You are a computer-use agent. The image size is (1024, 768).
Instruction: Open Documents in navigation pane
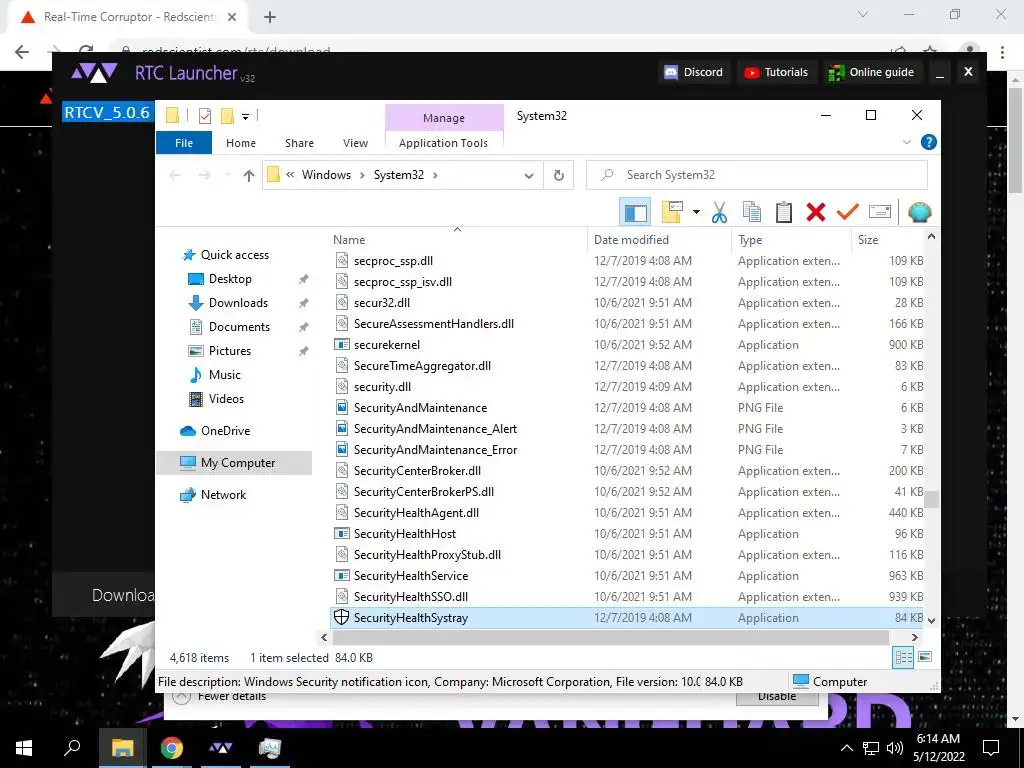pos(239,327)
